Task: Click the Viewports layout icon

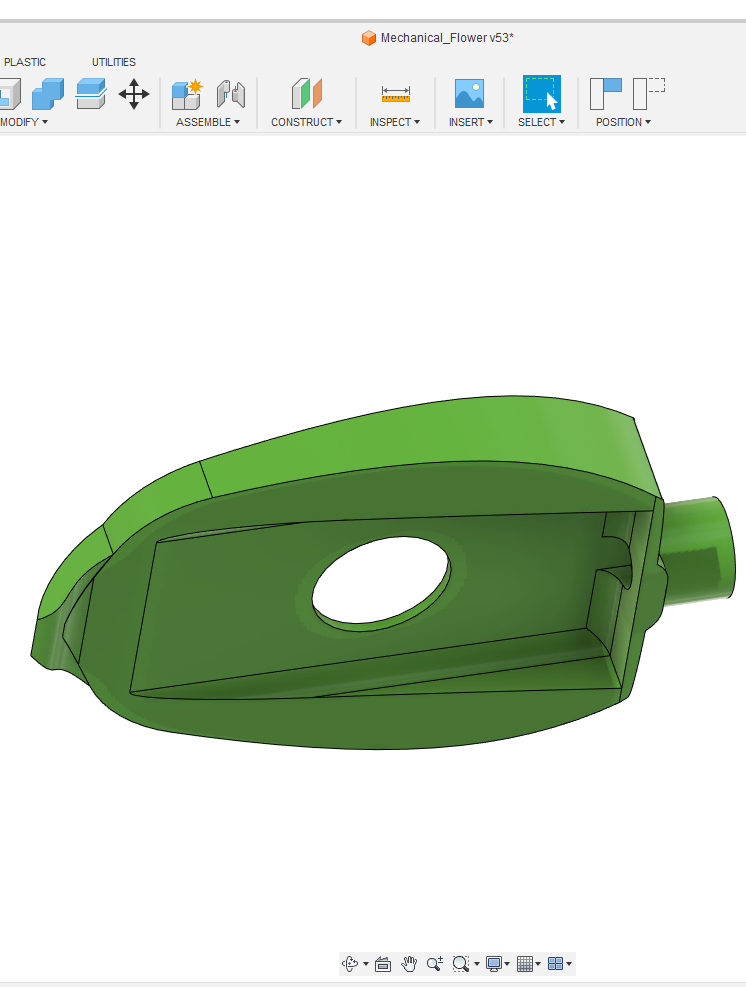Action: tap(555, 964)
